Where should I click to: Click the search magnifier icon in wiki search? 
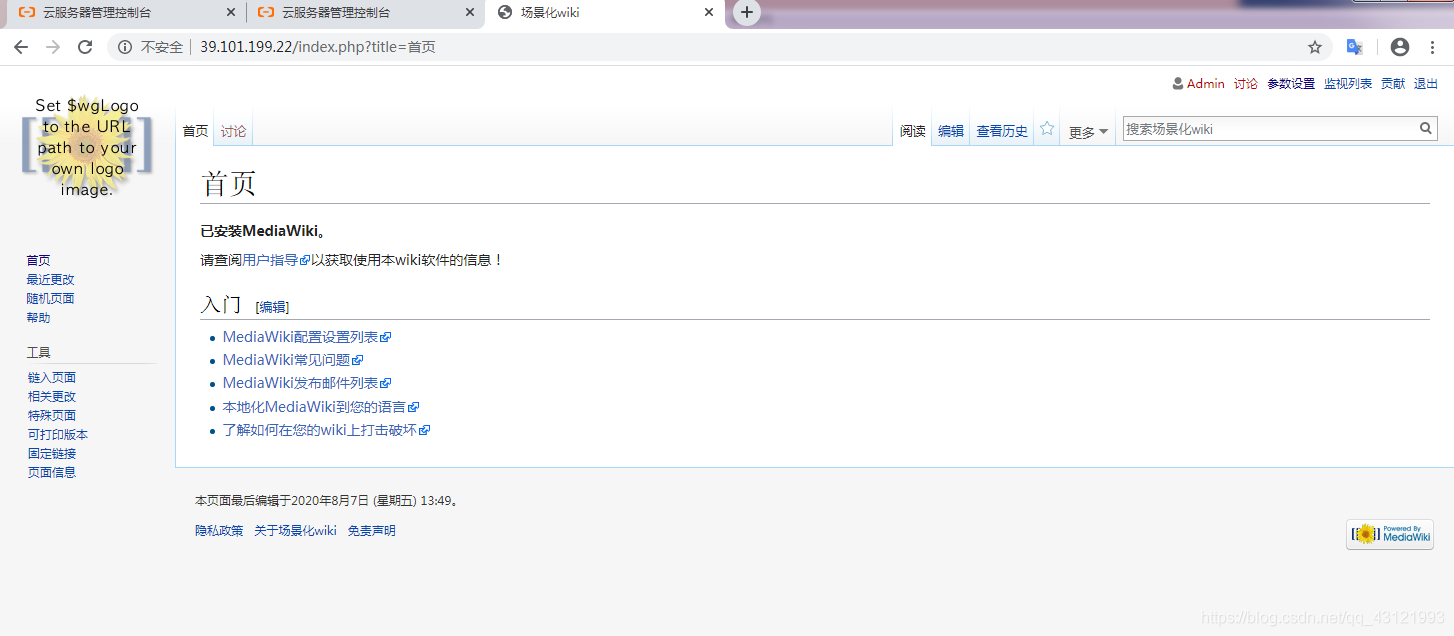click(1427, 129)
